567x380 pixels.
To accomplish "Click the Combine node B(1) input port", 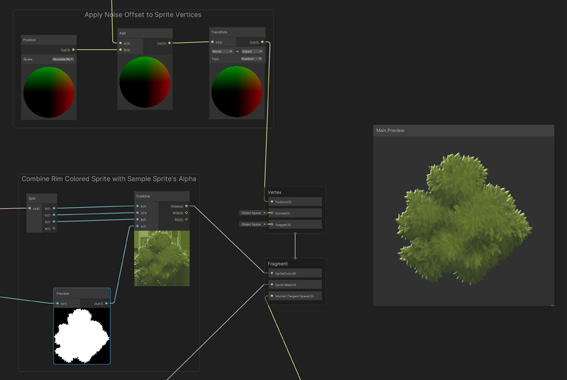I will [137, 219].
